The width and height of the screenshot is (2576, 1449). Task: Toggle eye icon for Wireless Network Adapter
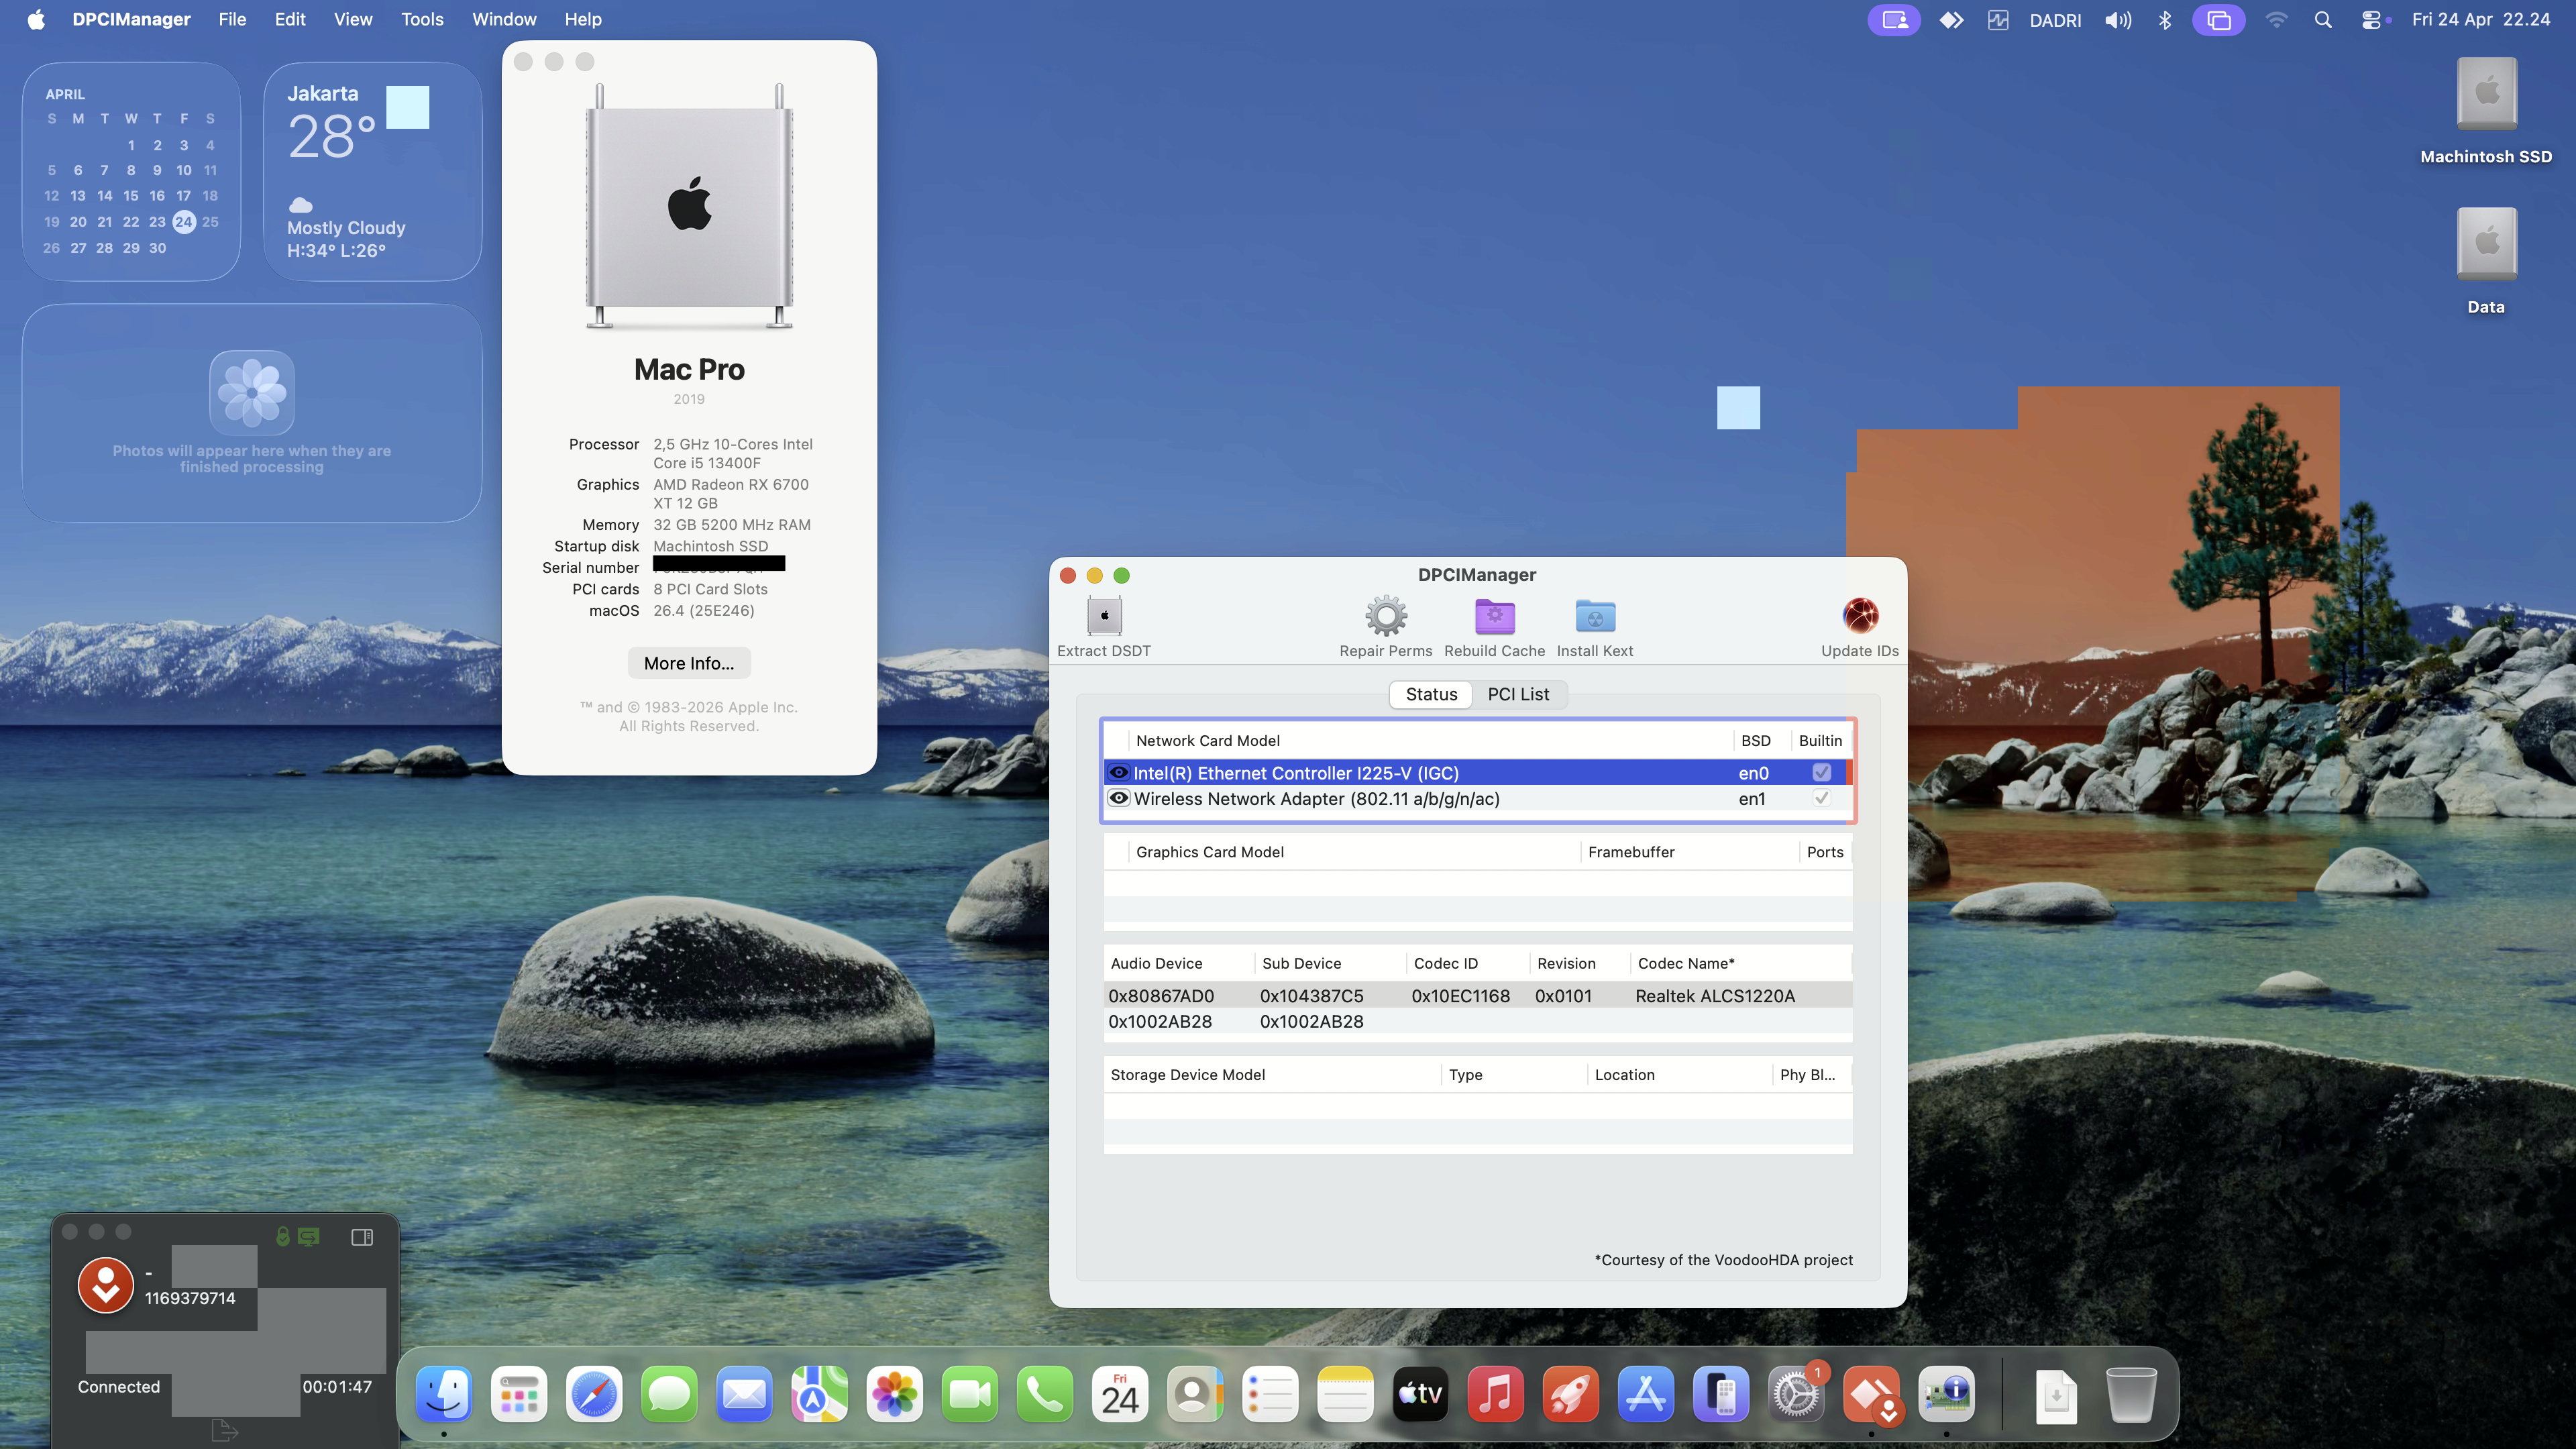[1118, 798]
